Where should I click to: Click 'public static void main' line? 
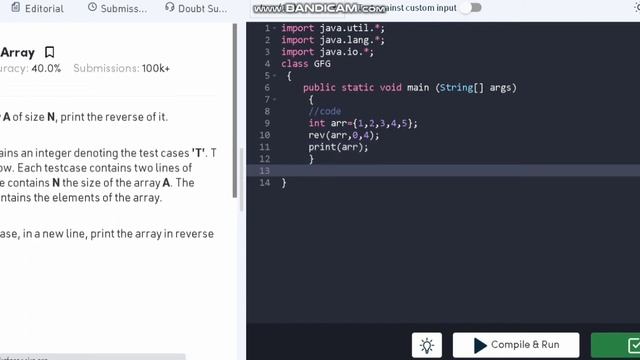[409, 88]
